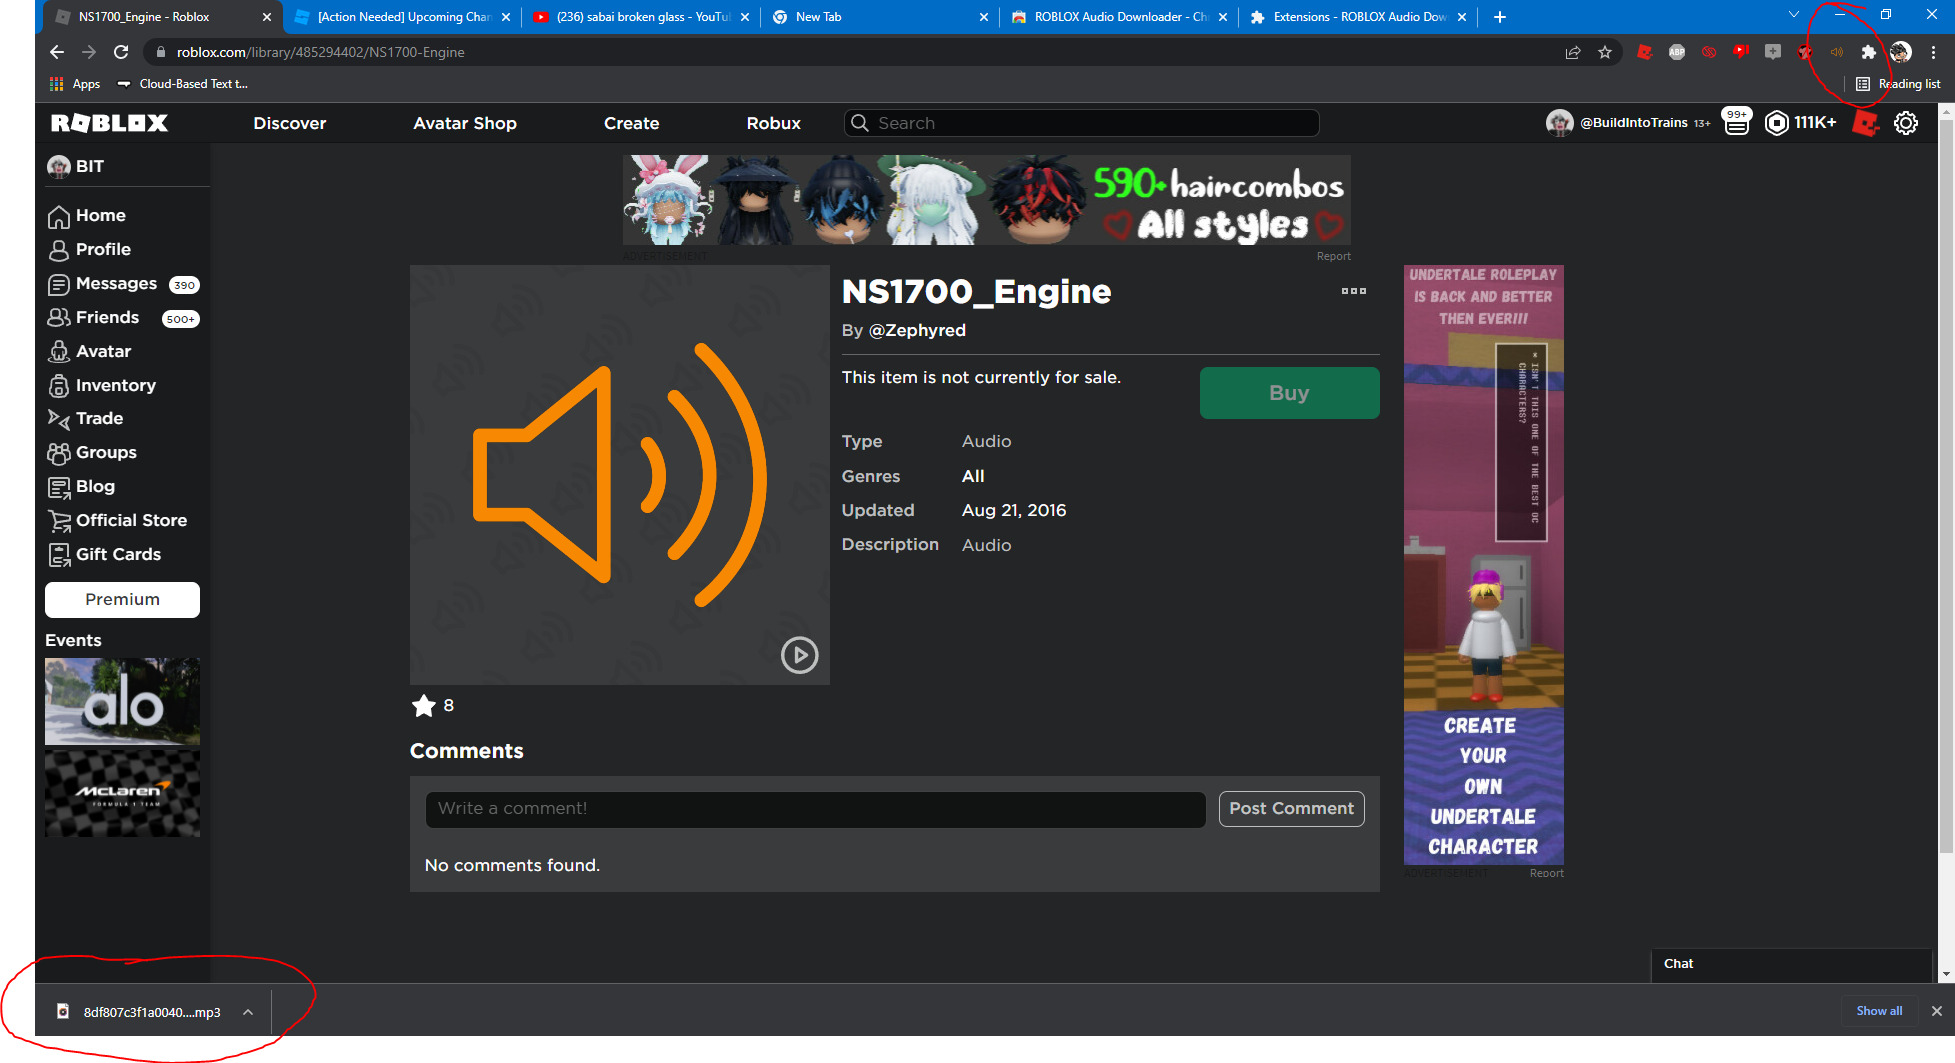This screenshot has height=1063, width=1955.
Task: Open the Roblox settings gear
Action: click(1906, 123)
